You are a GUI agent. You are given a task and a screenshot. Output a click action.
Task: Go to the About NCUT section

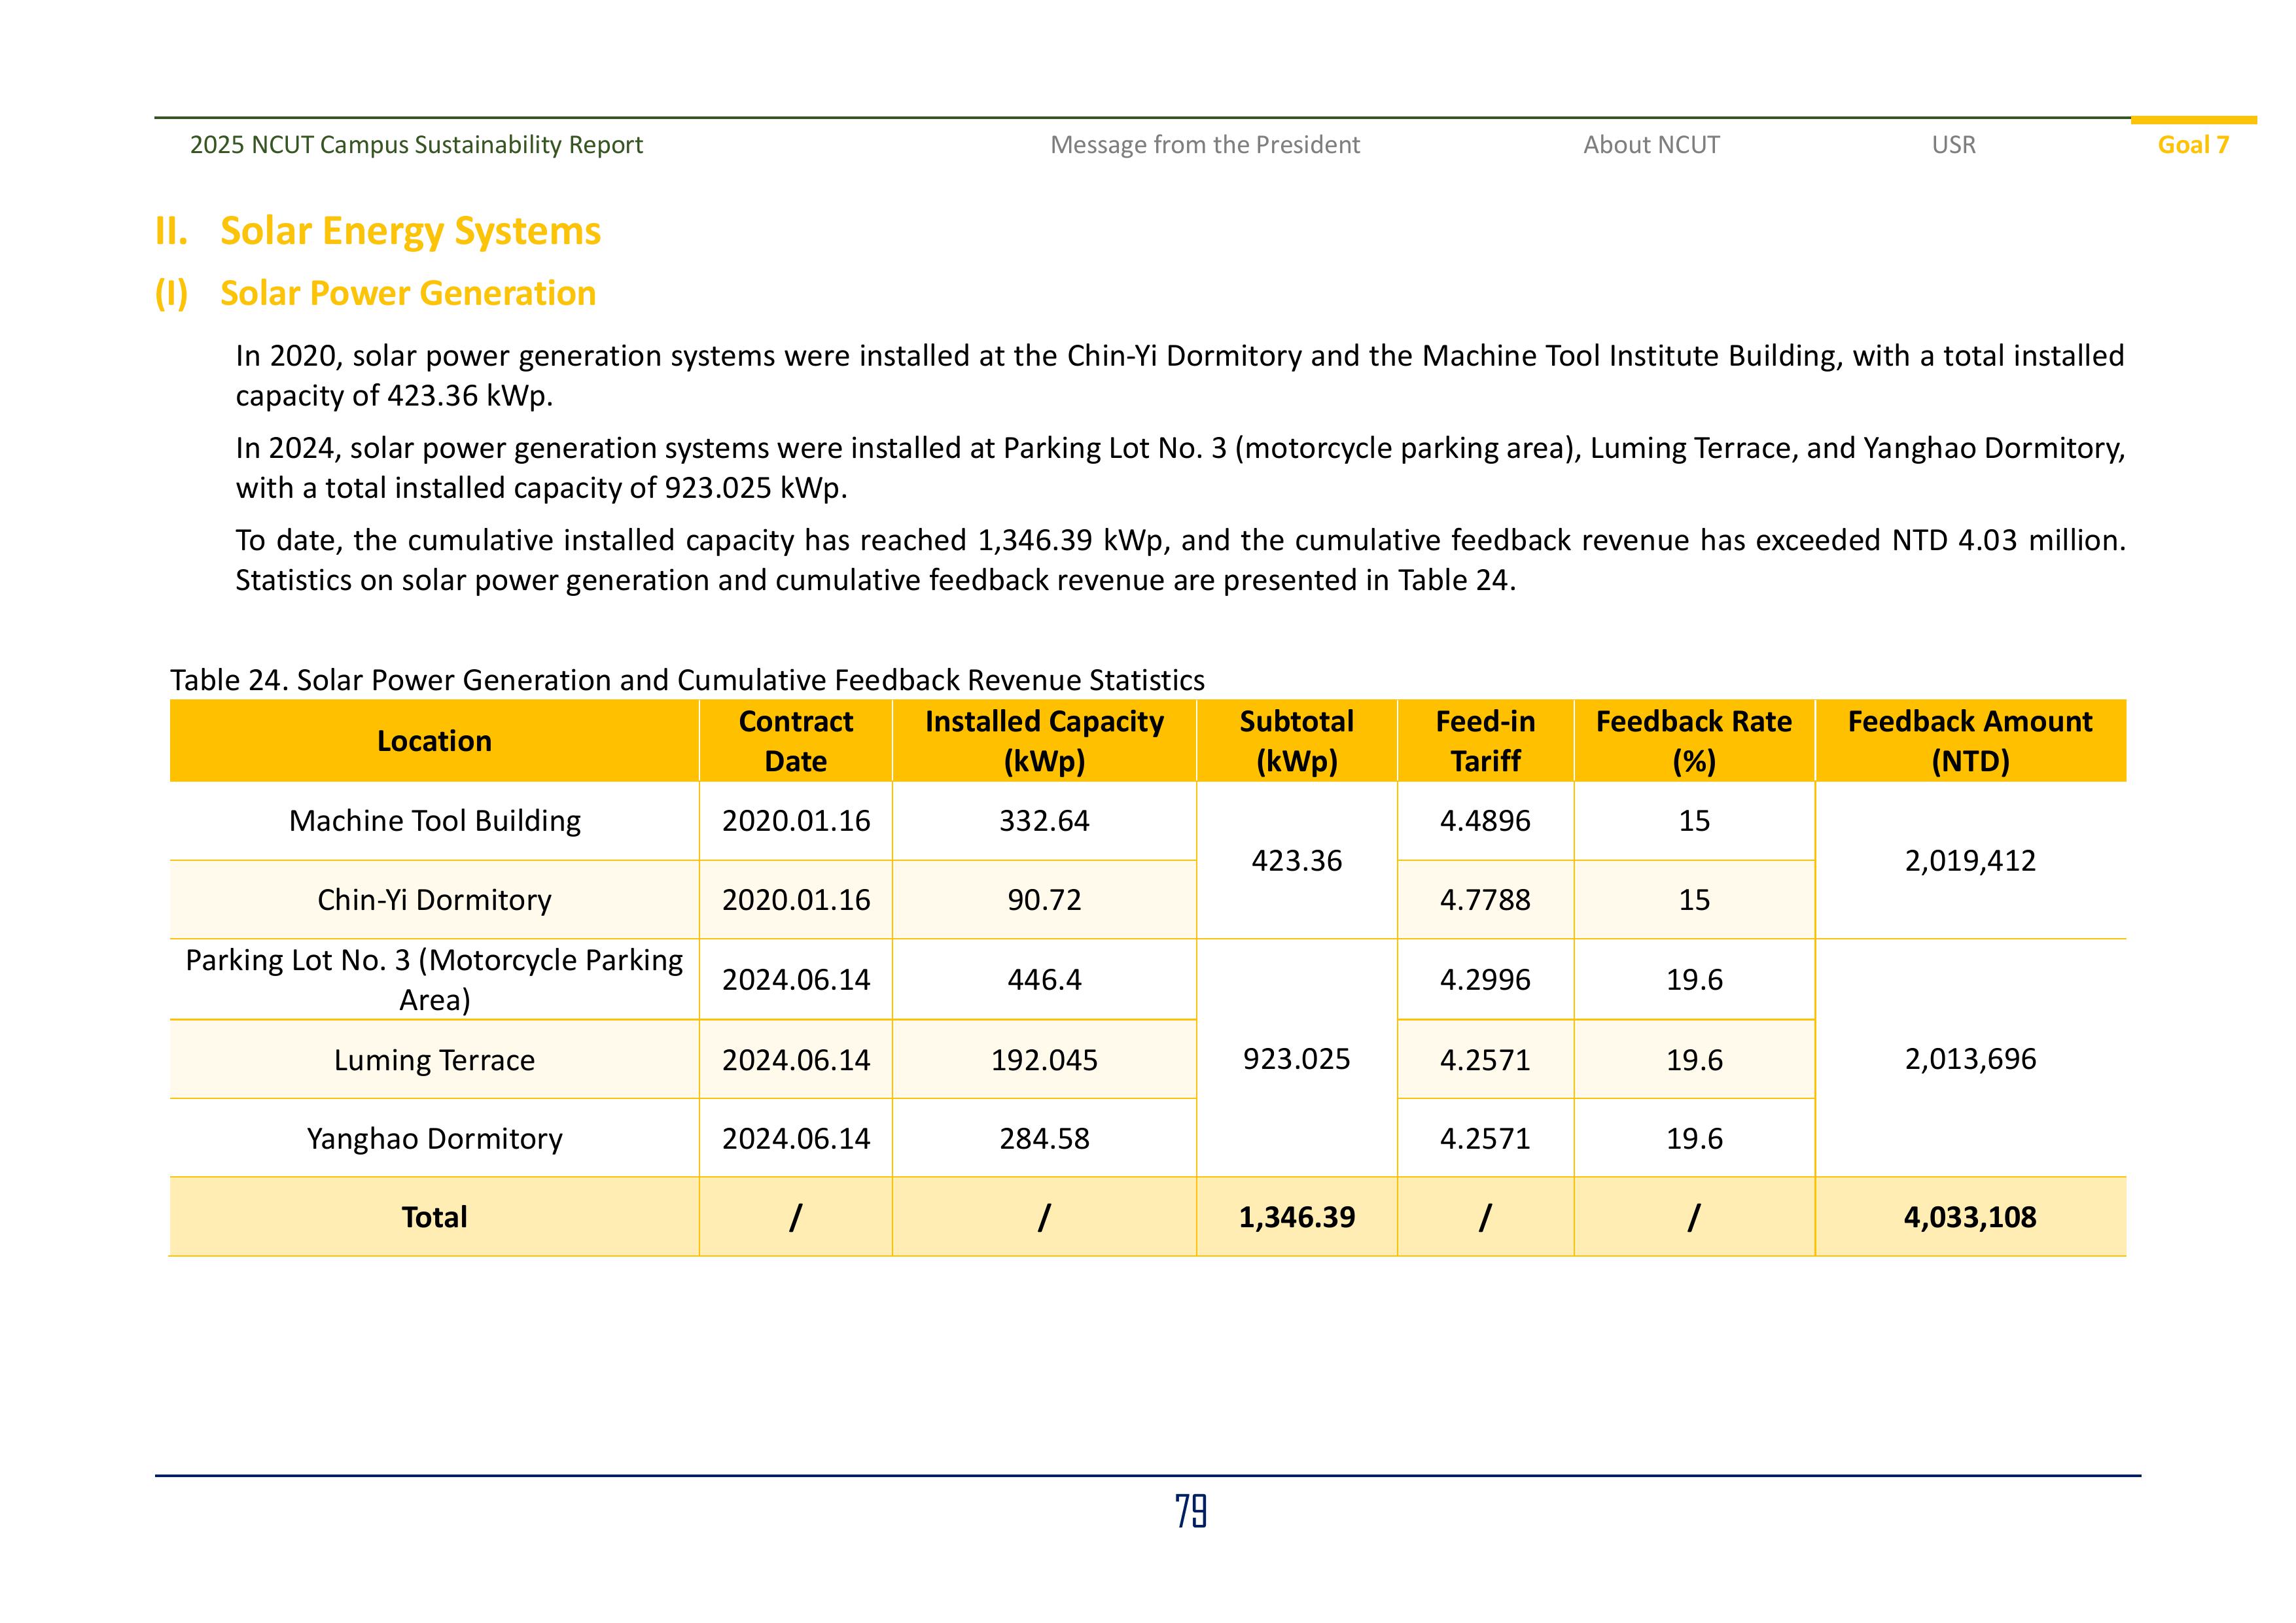click(x=1651, y=145)
